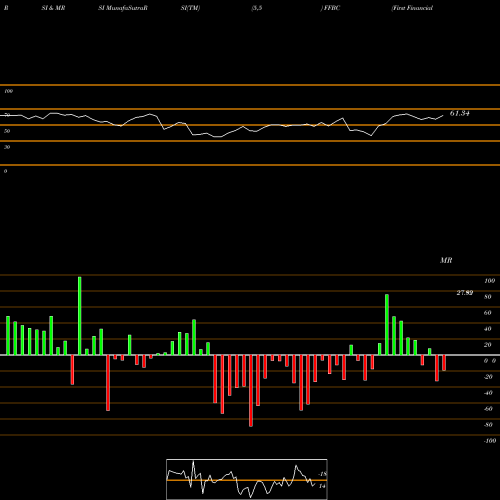The width and height of the screenshot is (500, 500).
Task: Click the SI & MR header text
Action: click(53, 8)
